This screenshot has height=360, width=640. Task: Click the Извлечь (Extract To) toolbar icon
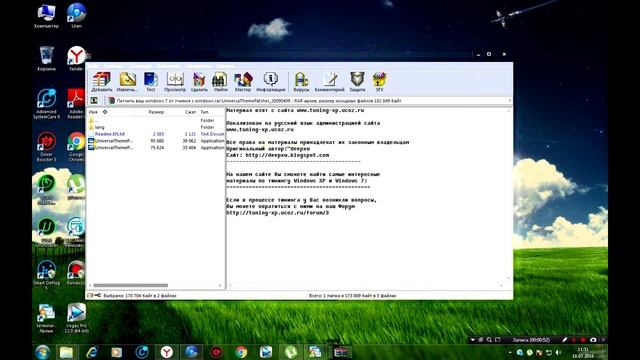pyautogui.click(x=127, y=82)
